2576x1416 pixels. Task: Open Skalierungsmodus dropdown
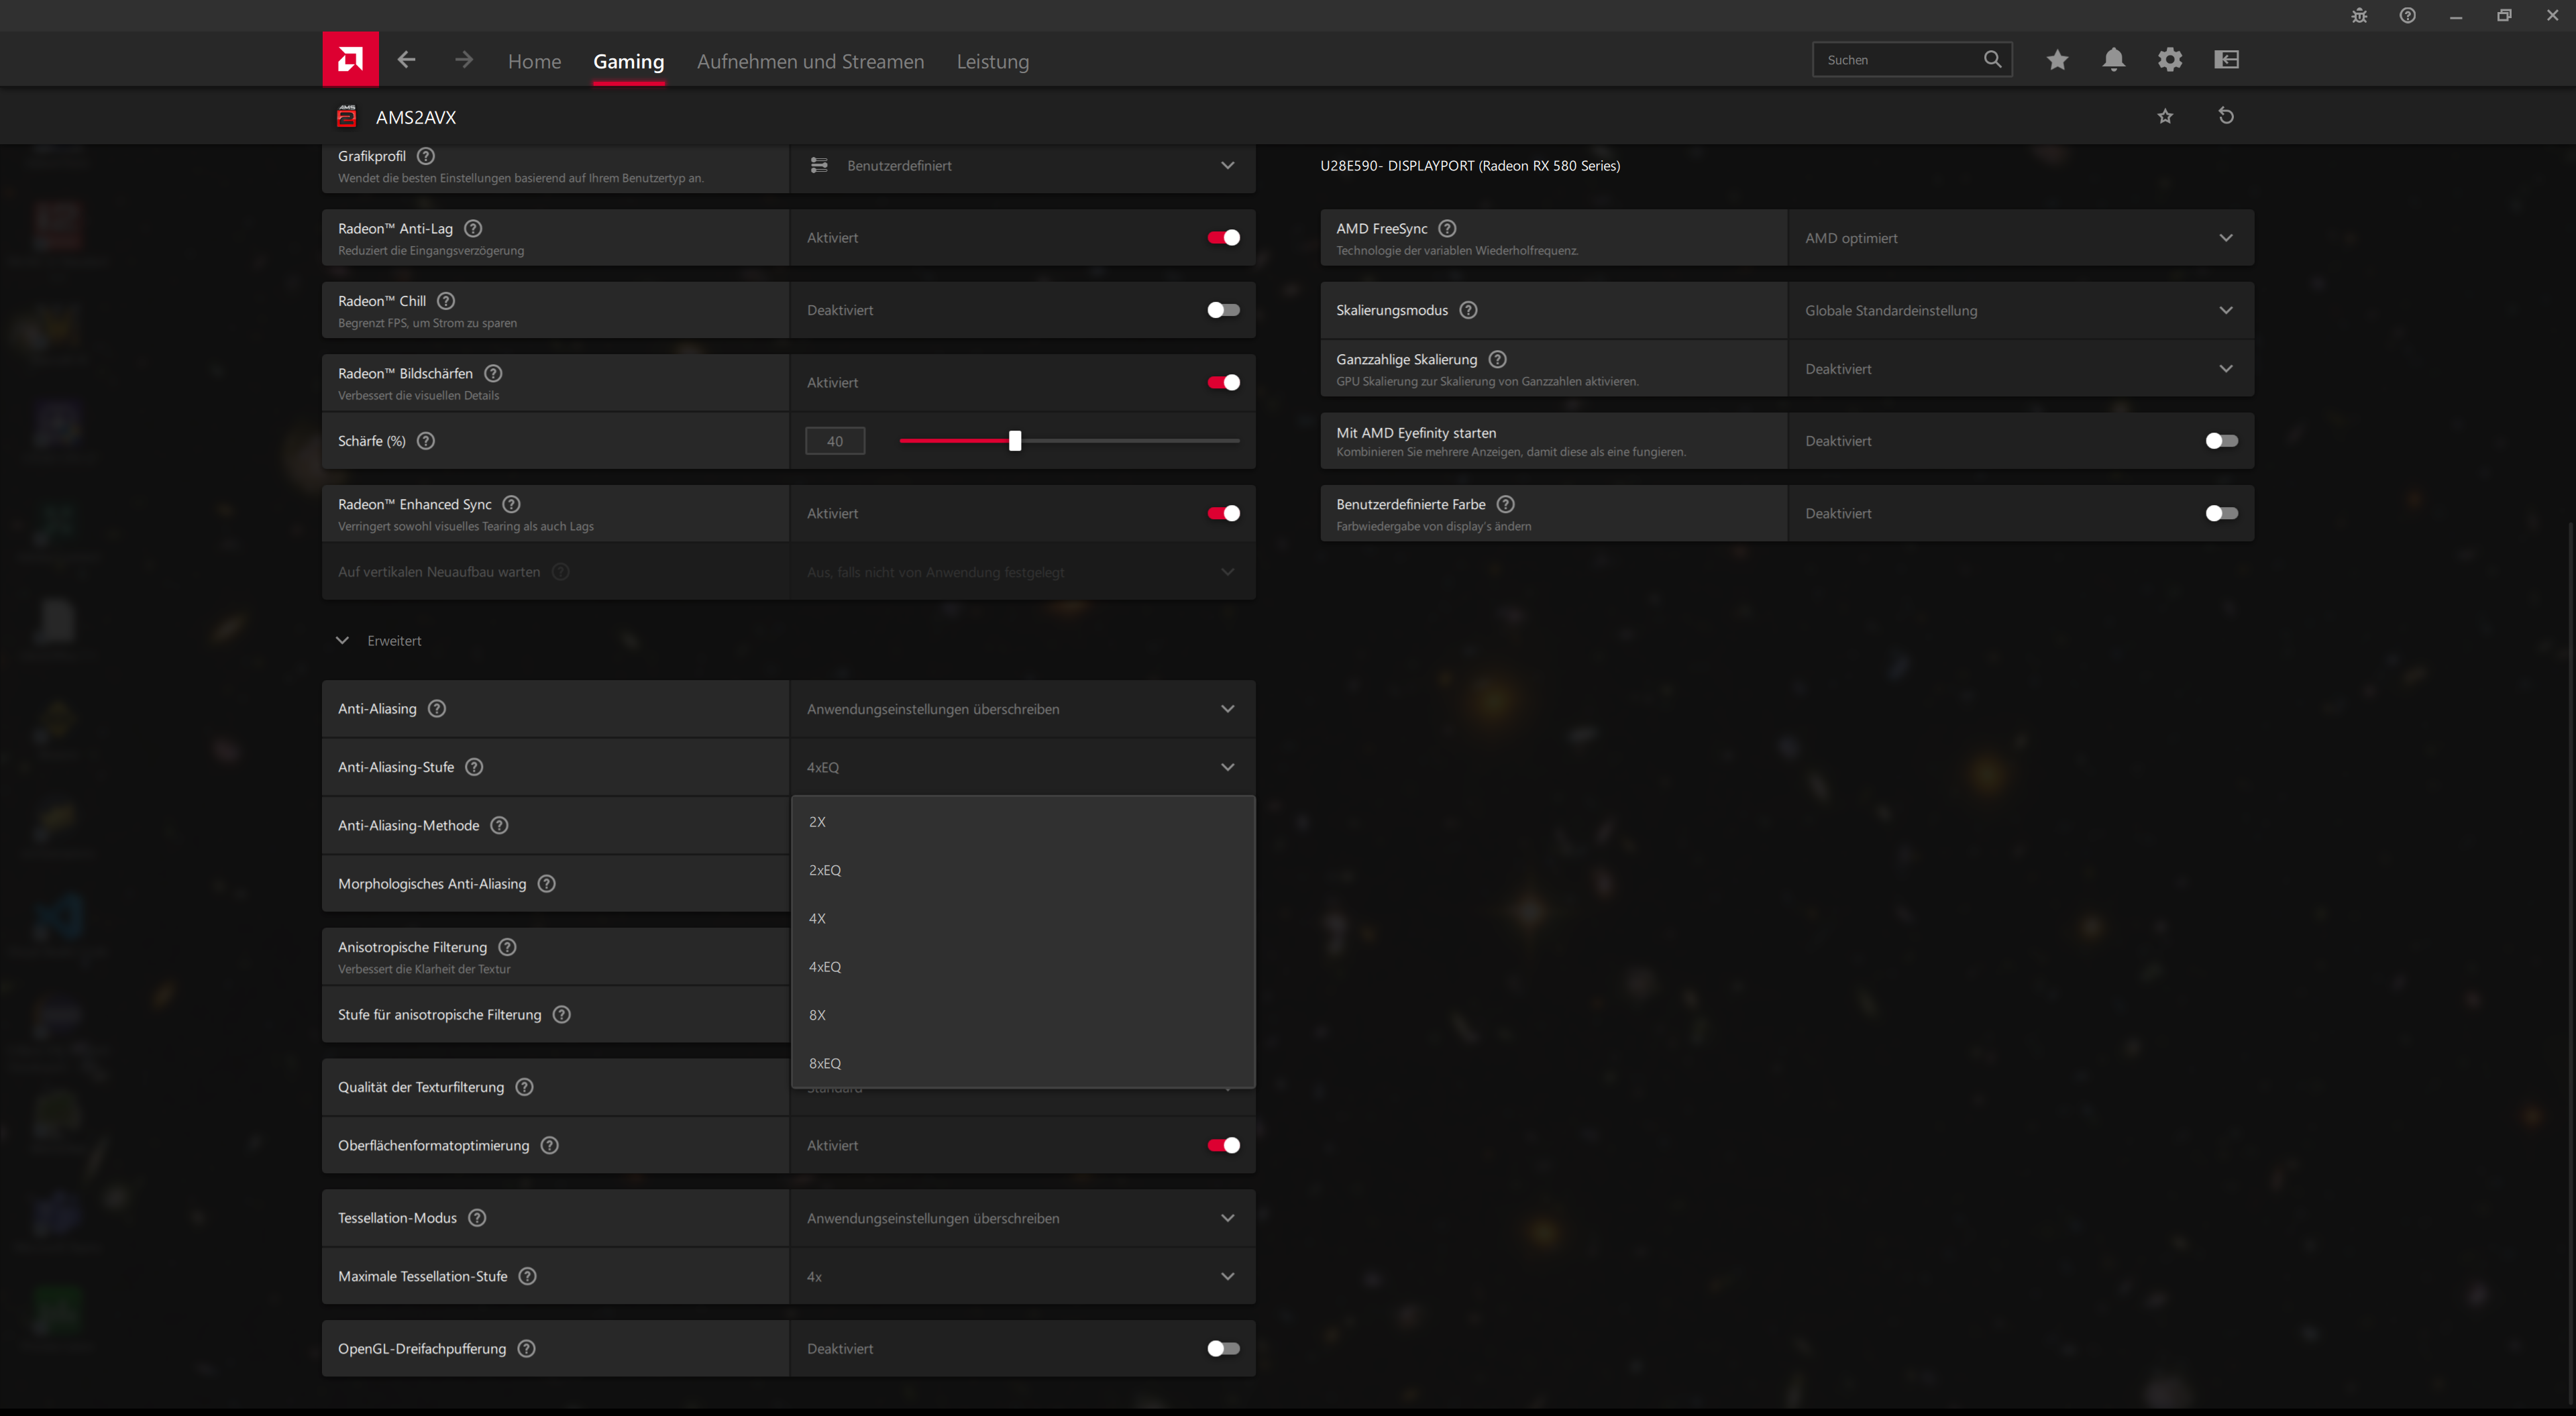pyautogui.click(x=2020, y=310)
